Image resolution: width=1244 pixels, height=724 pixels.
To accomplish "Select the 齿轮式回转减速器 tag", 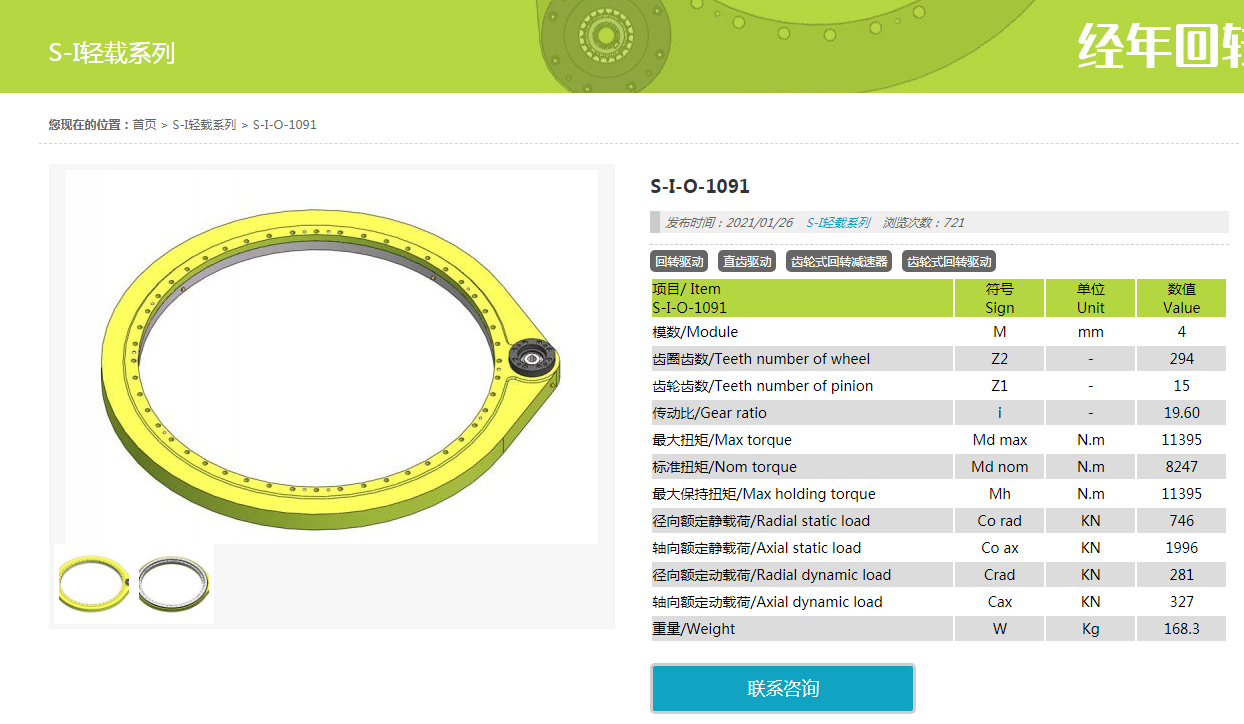I will 839,262.
